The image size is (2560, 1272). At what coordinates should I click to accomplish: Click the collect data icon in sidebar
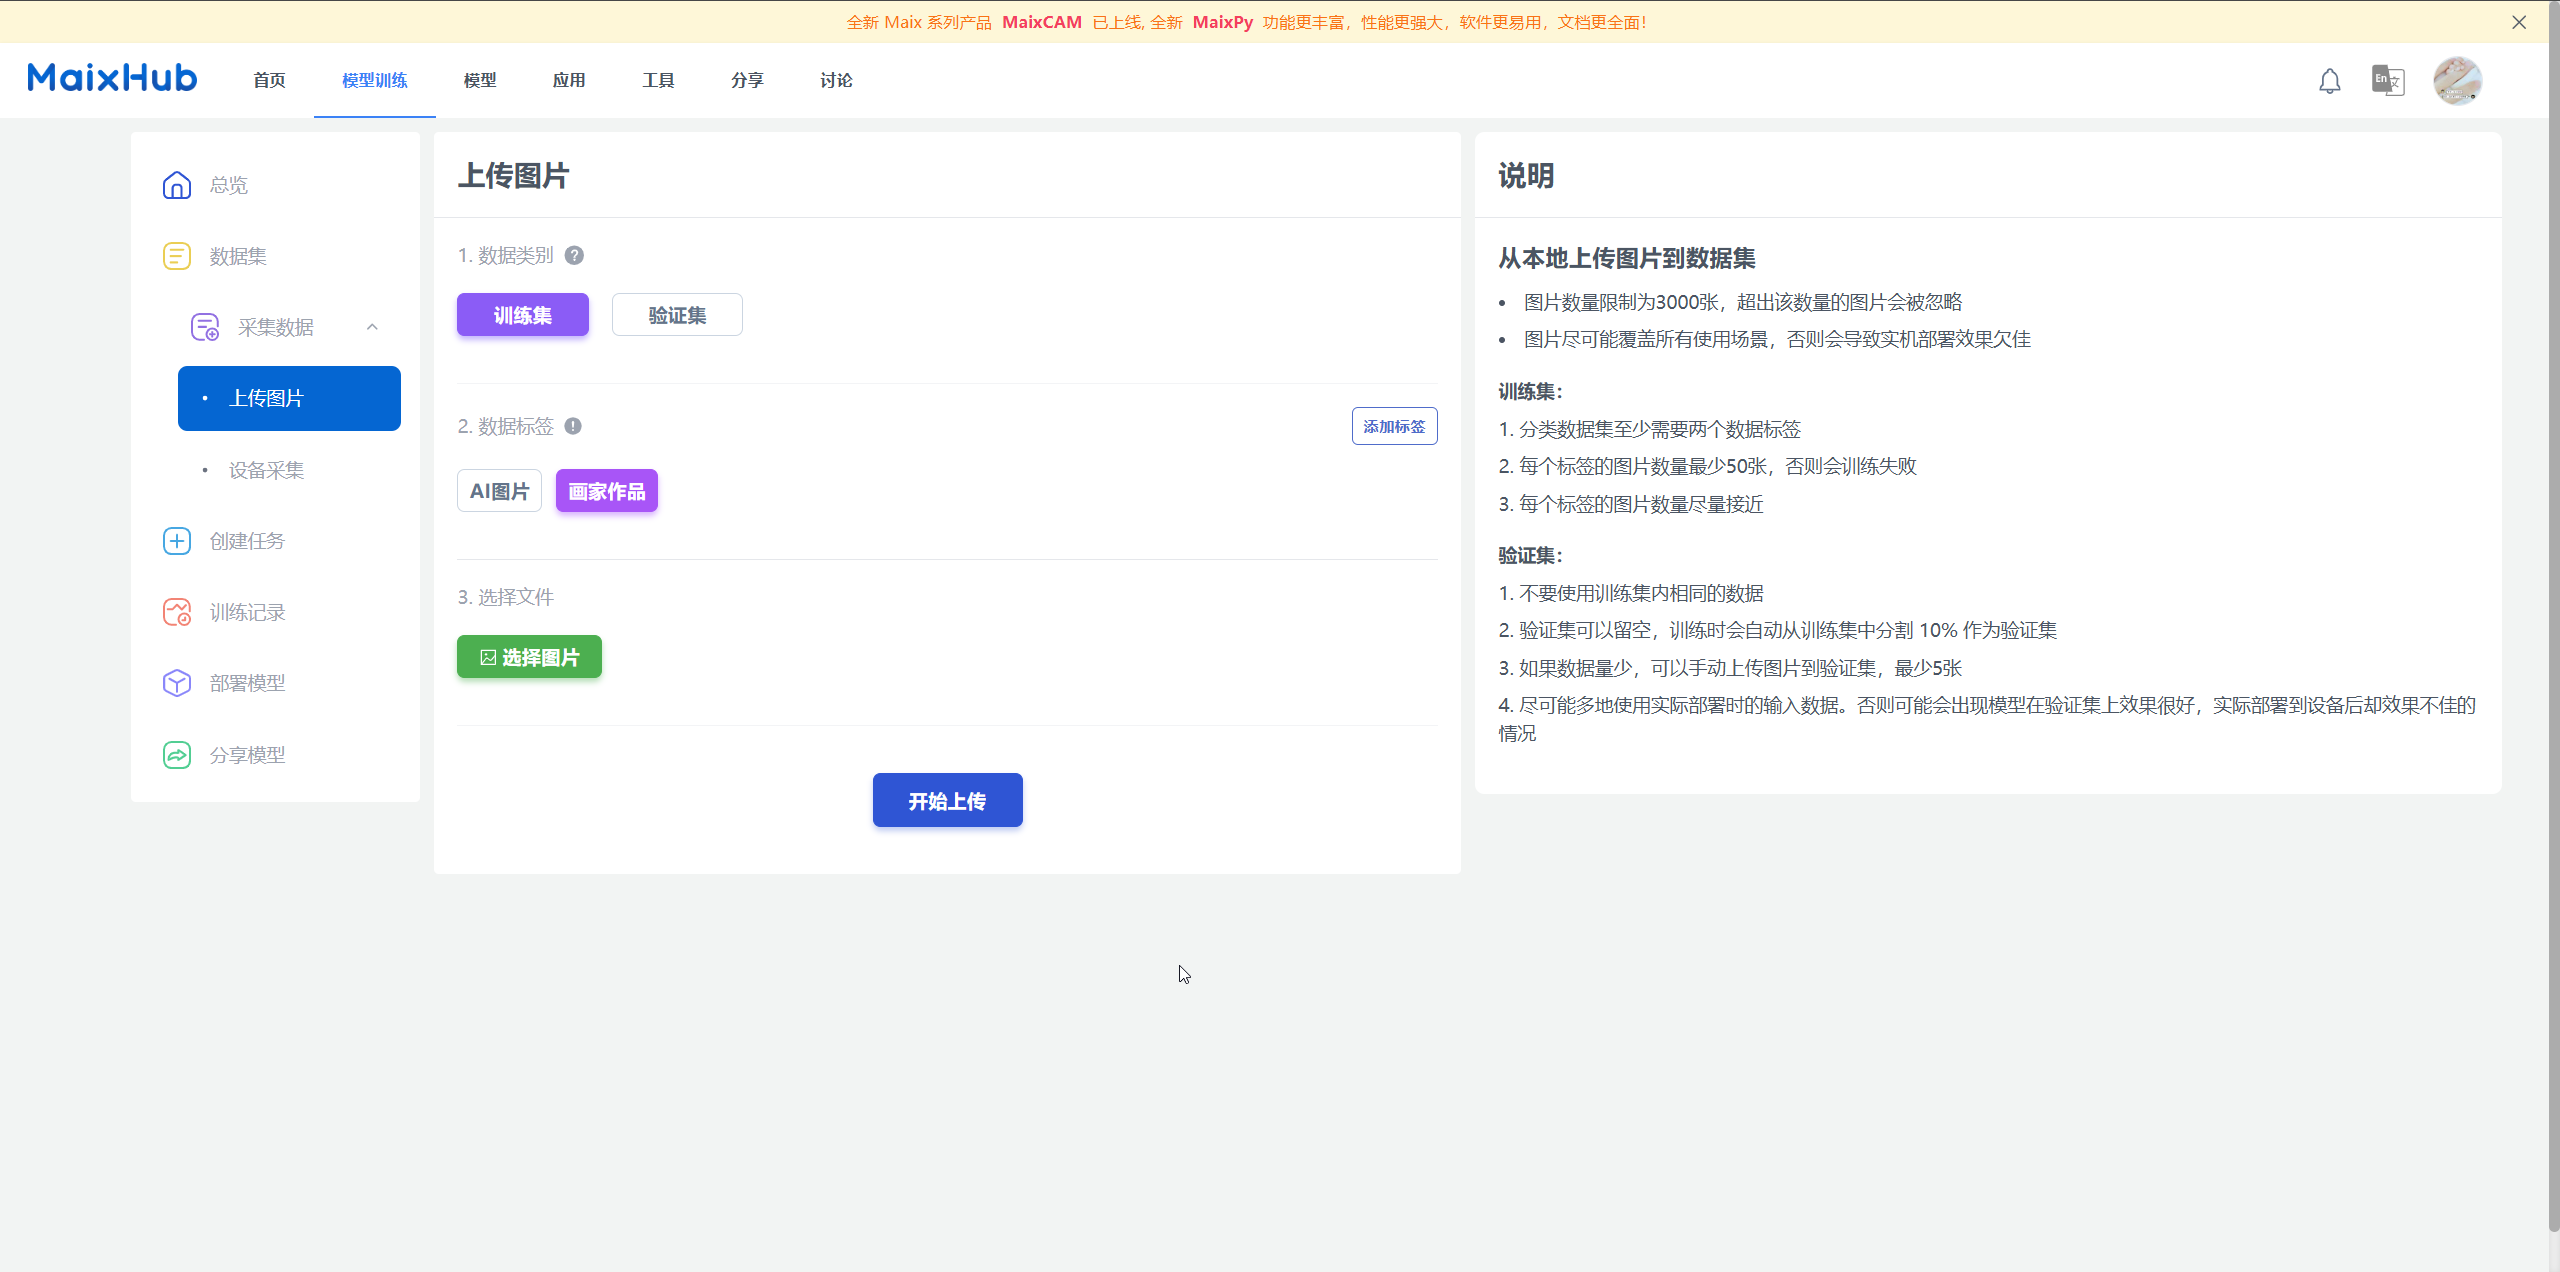[205, 327]
